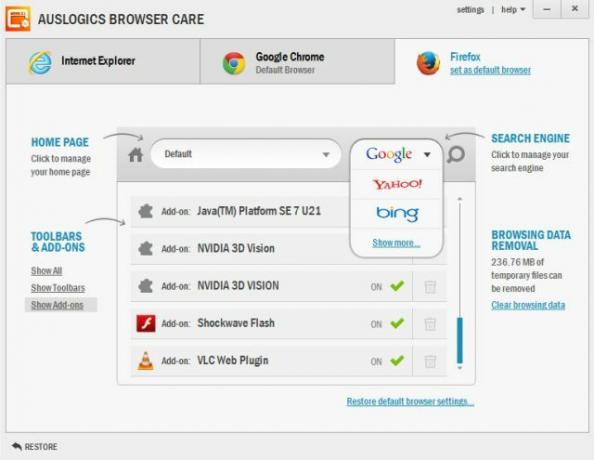Click the Shockwave Flash icon
Screen dimensions: 594x460
pos(146,323)
